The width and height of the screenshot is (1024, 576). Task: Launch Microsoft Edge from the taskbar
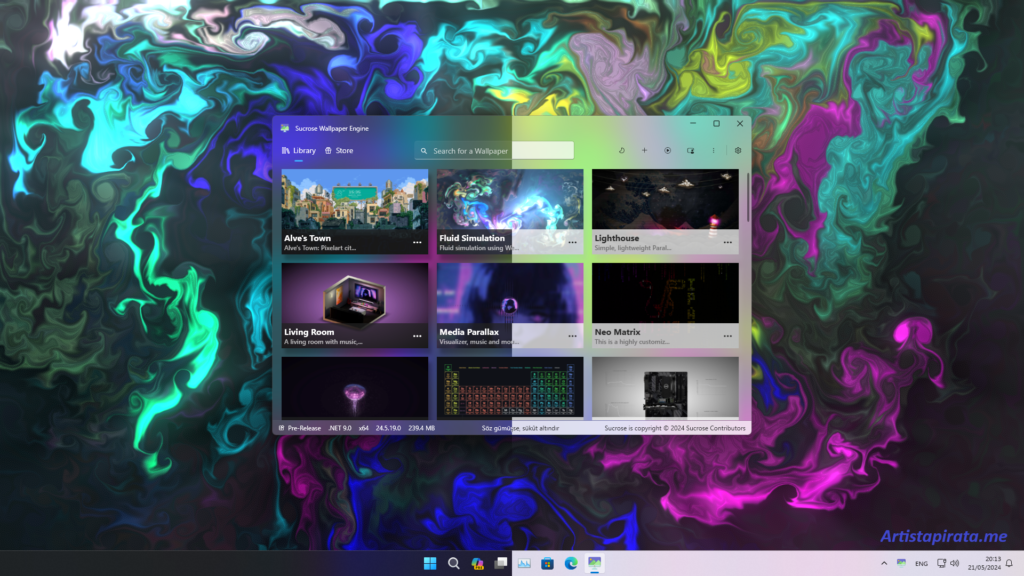(x=570, y=562)
